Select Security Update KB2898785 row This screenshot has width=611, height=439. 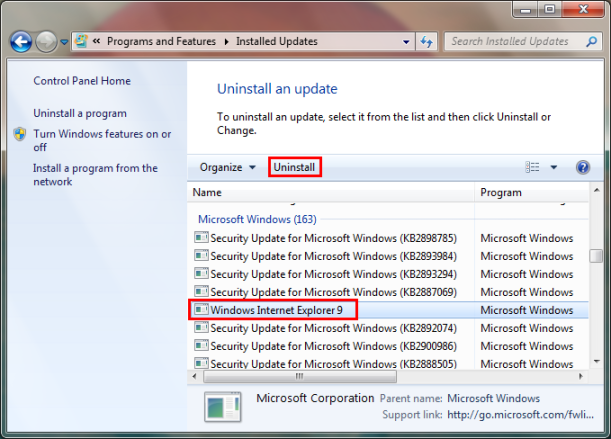[x=388, y=238]
